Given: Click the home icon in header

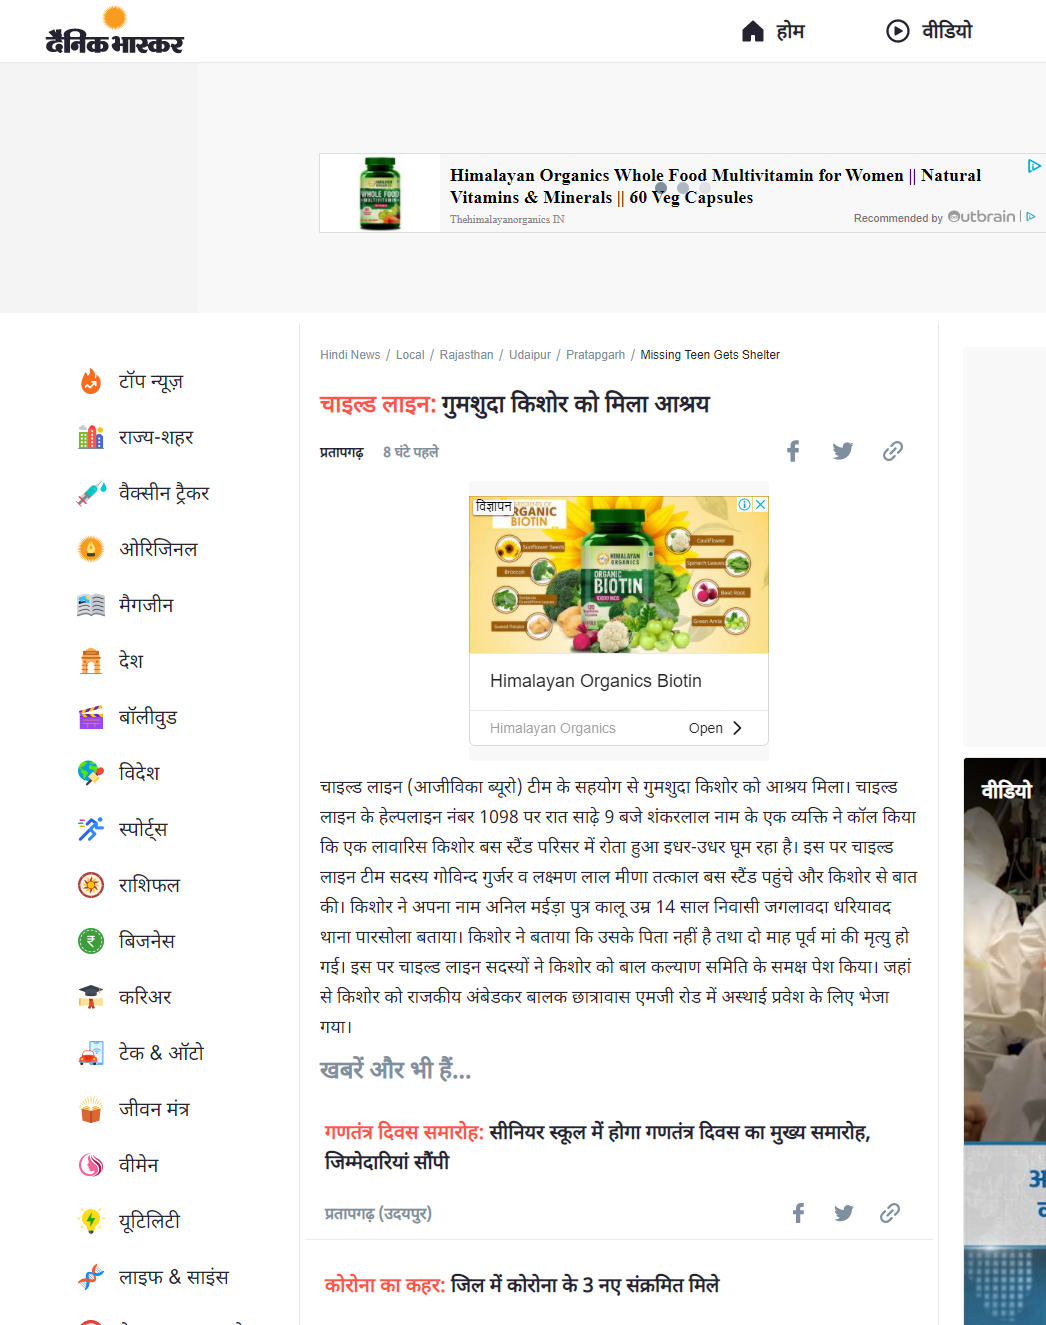Looking at the screenshot, I should click(753, 32).
